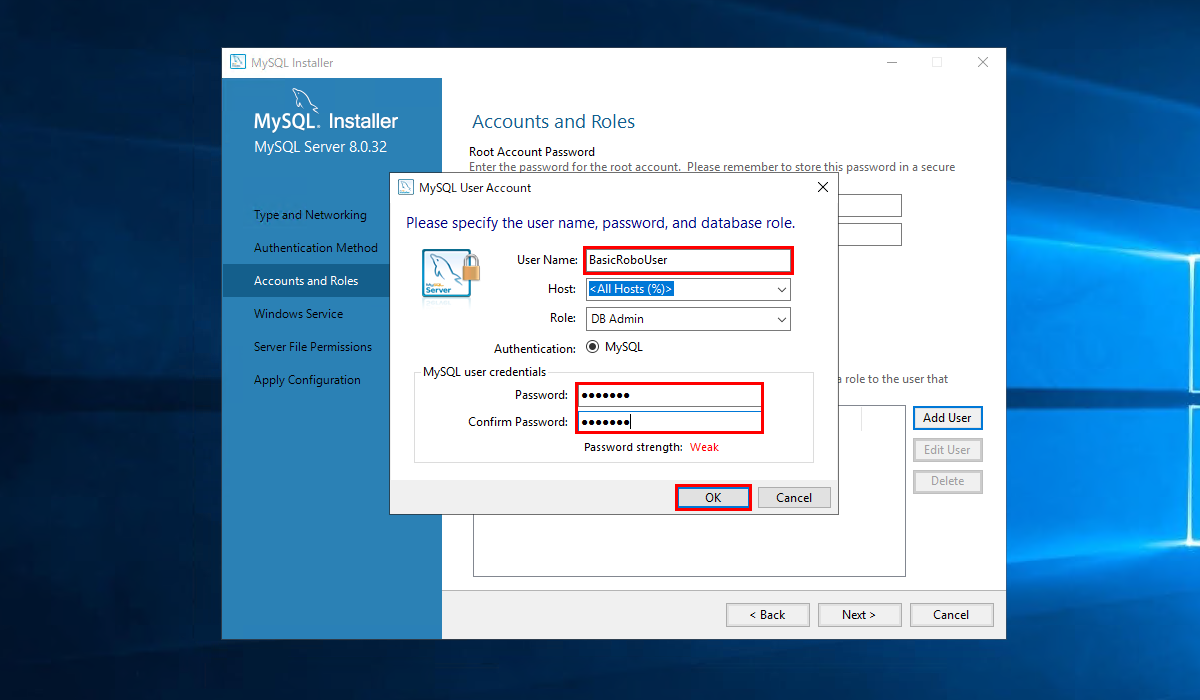The image size is (1200, 700).
Task: Open the Authentication Method step
Action: pos(316,248)
